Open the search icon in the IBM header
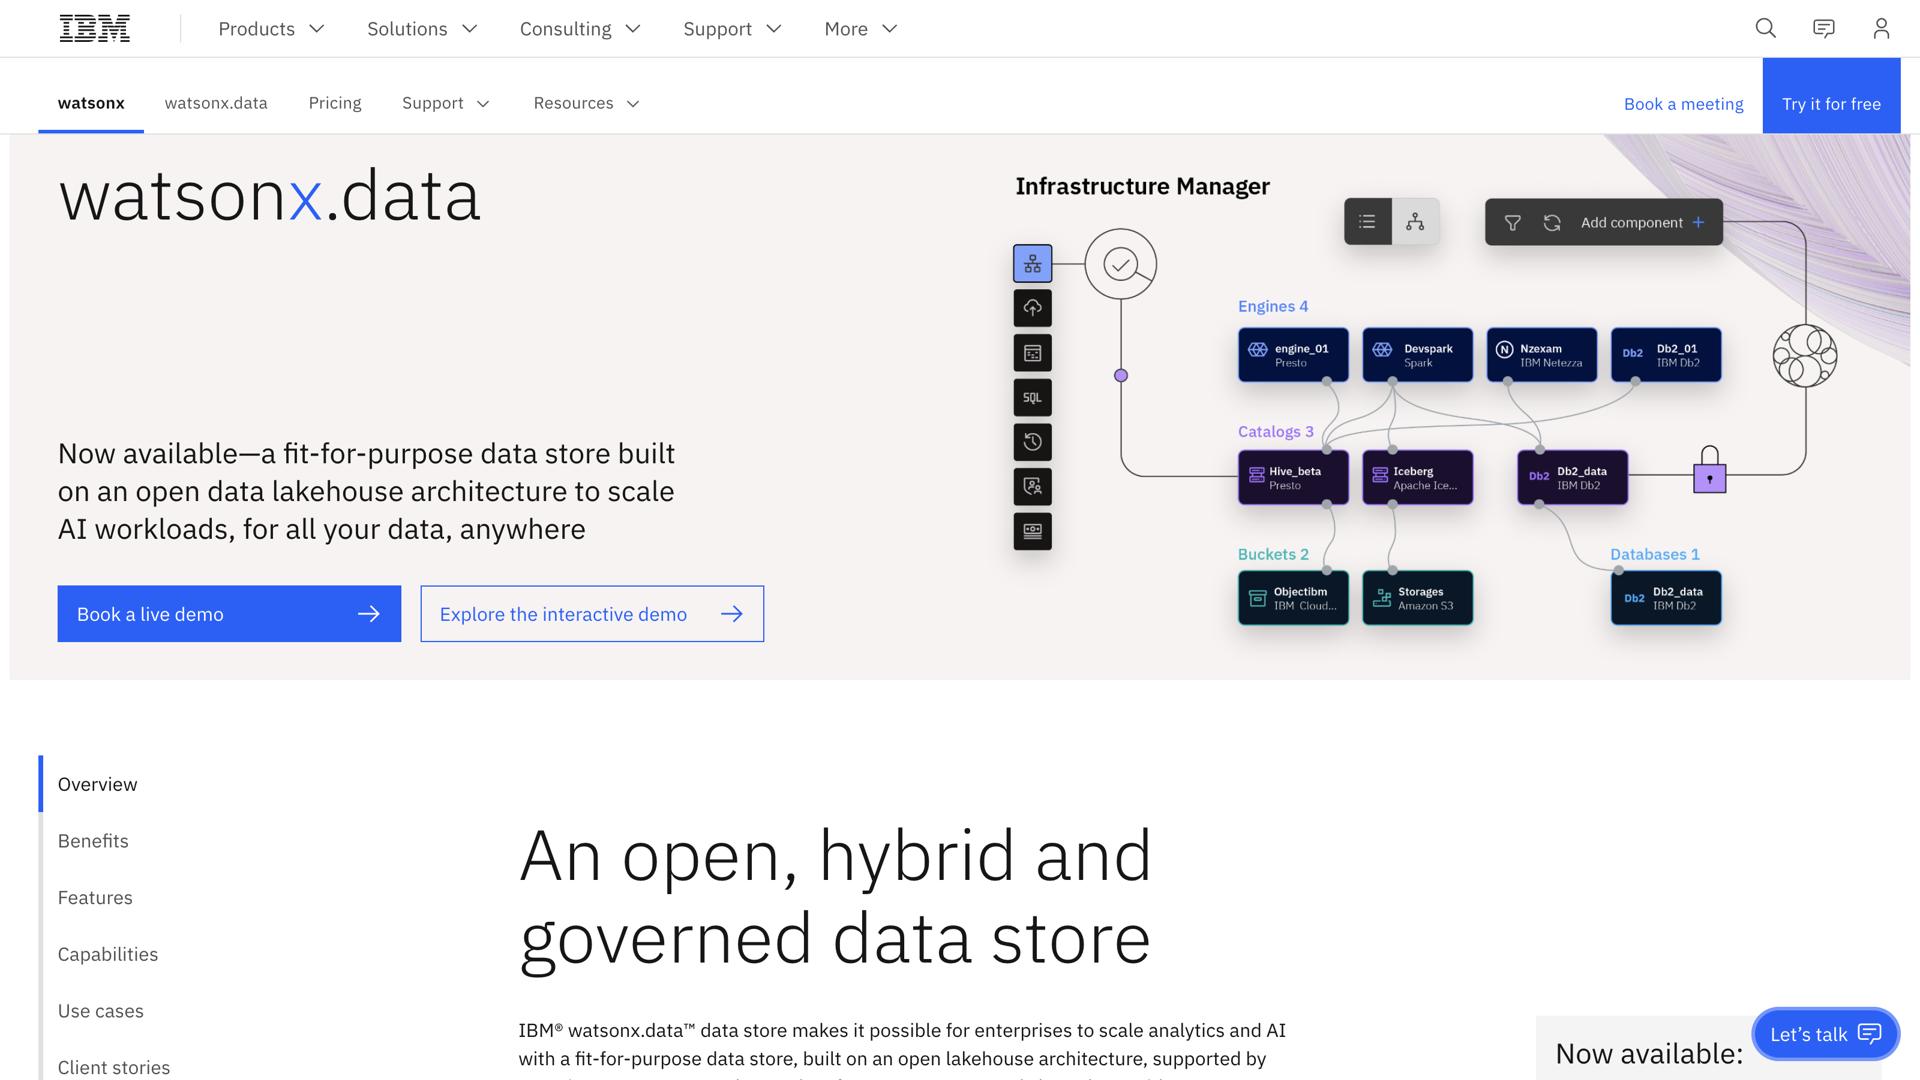1920x1080 pixels. point(1765,28)
